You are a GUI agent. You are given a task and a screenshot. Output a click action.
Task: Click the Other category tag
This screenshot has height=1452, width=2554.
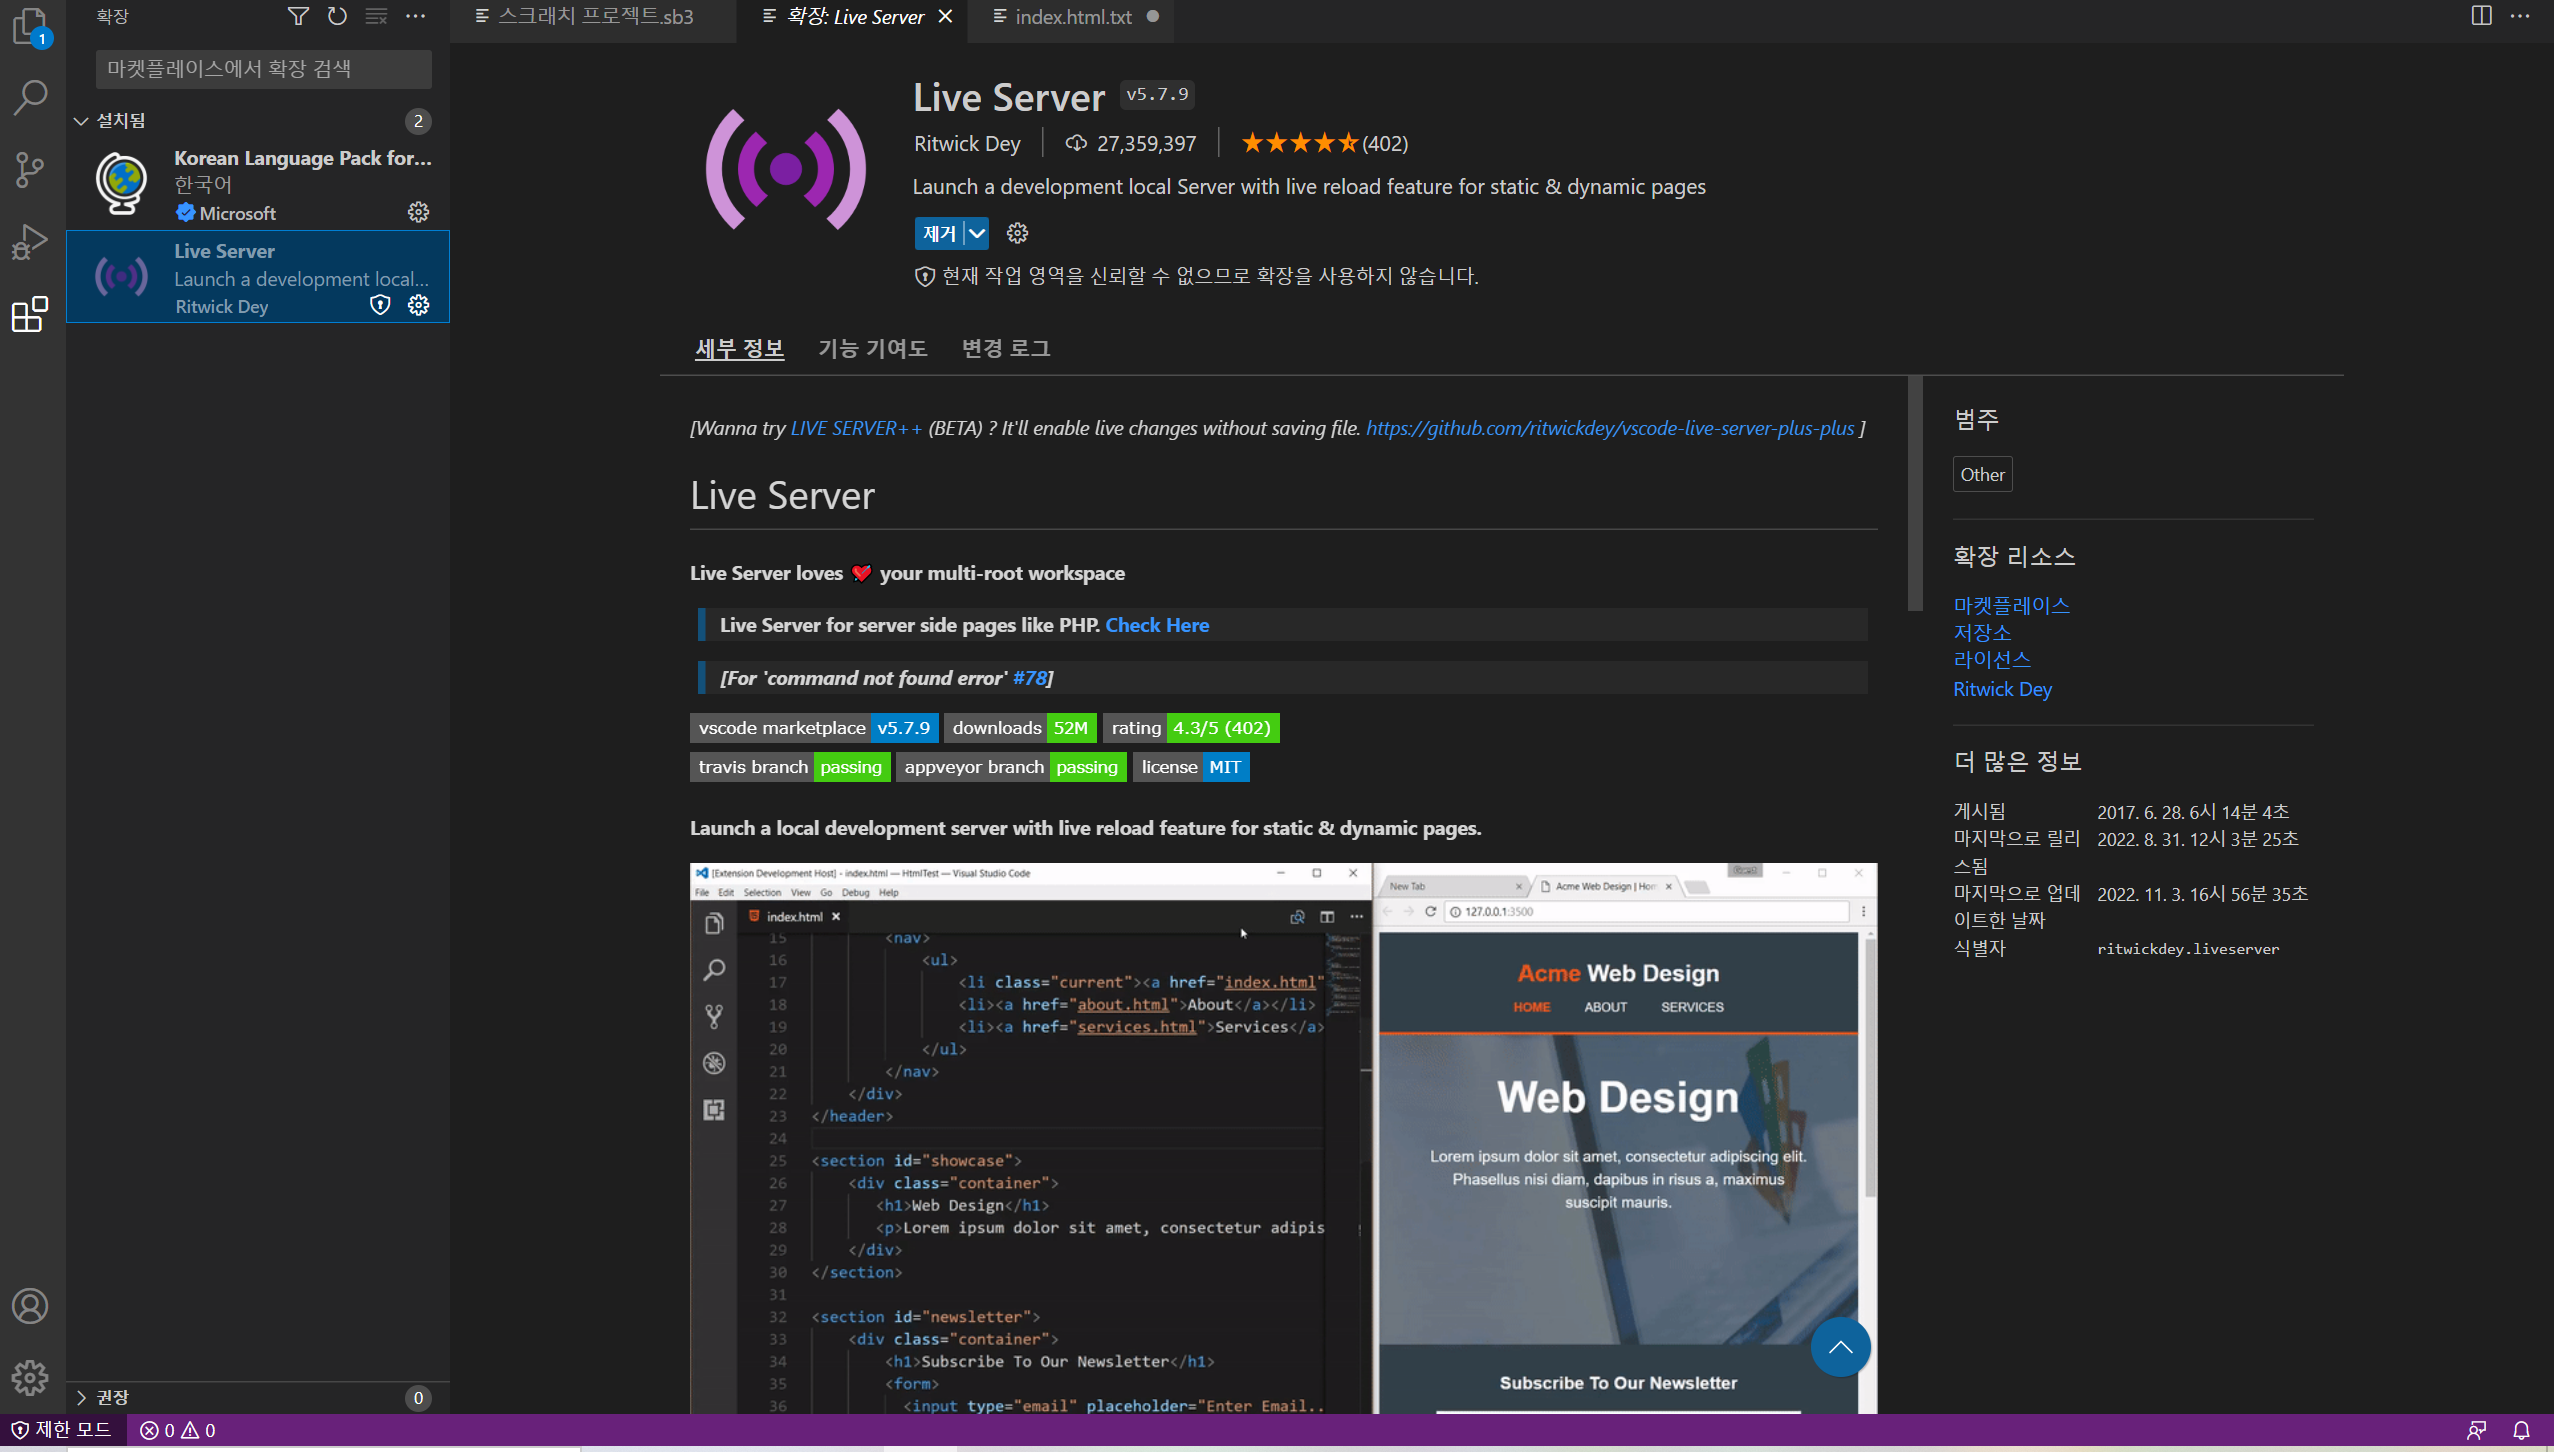[x=1982, y=474]
